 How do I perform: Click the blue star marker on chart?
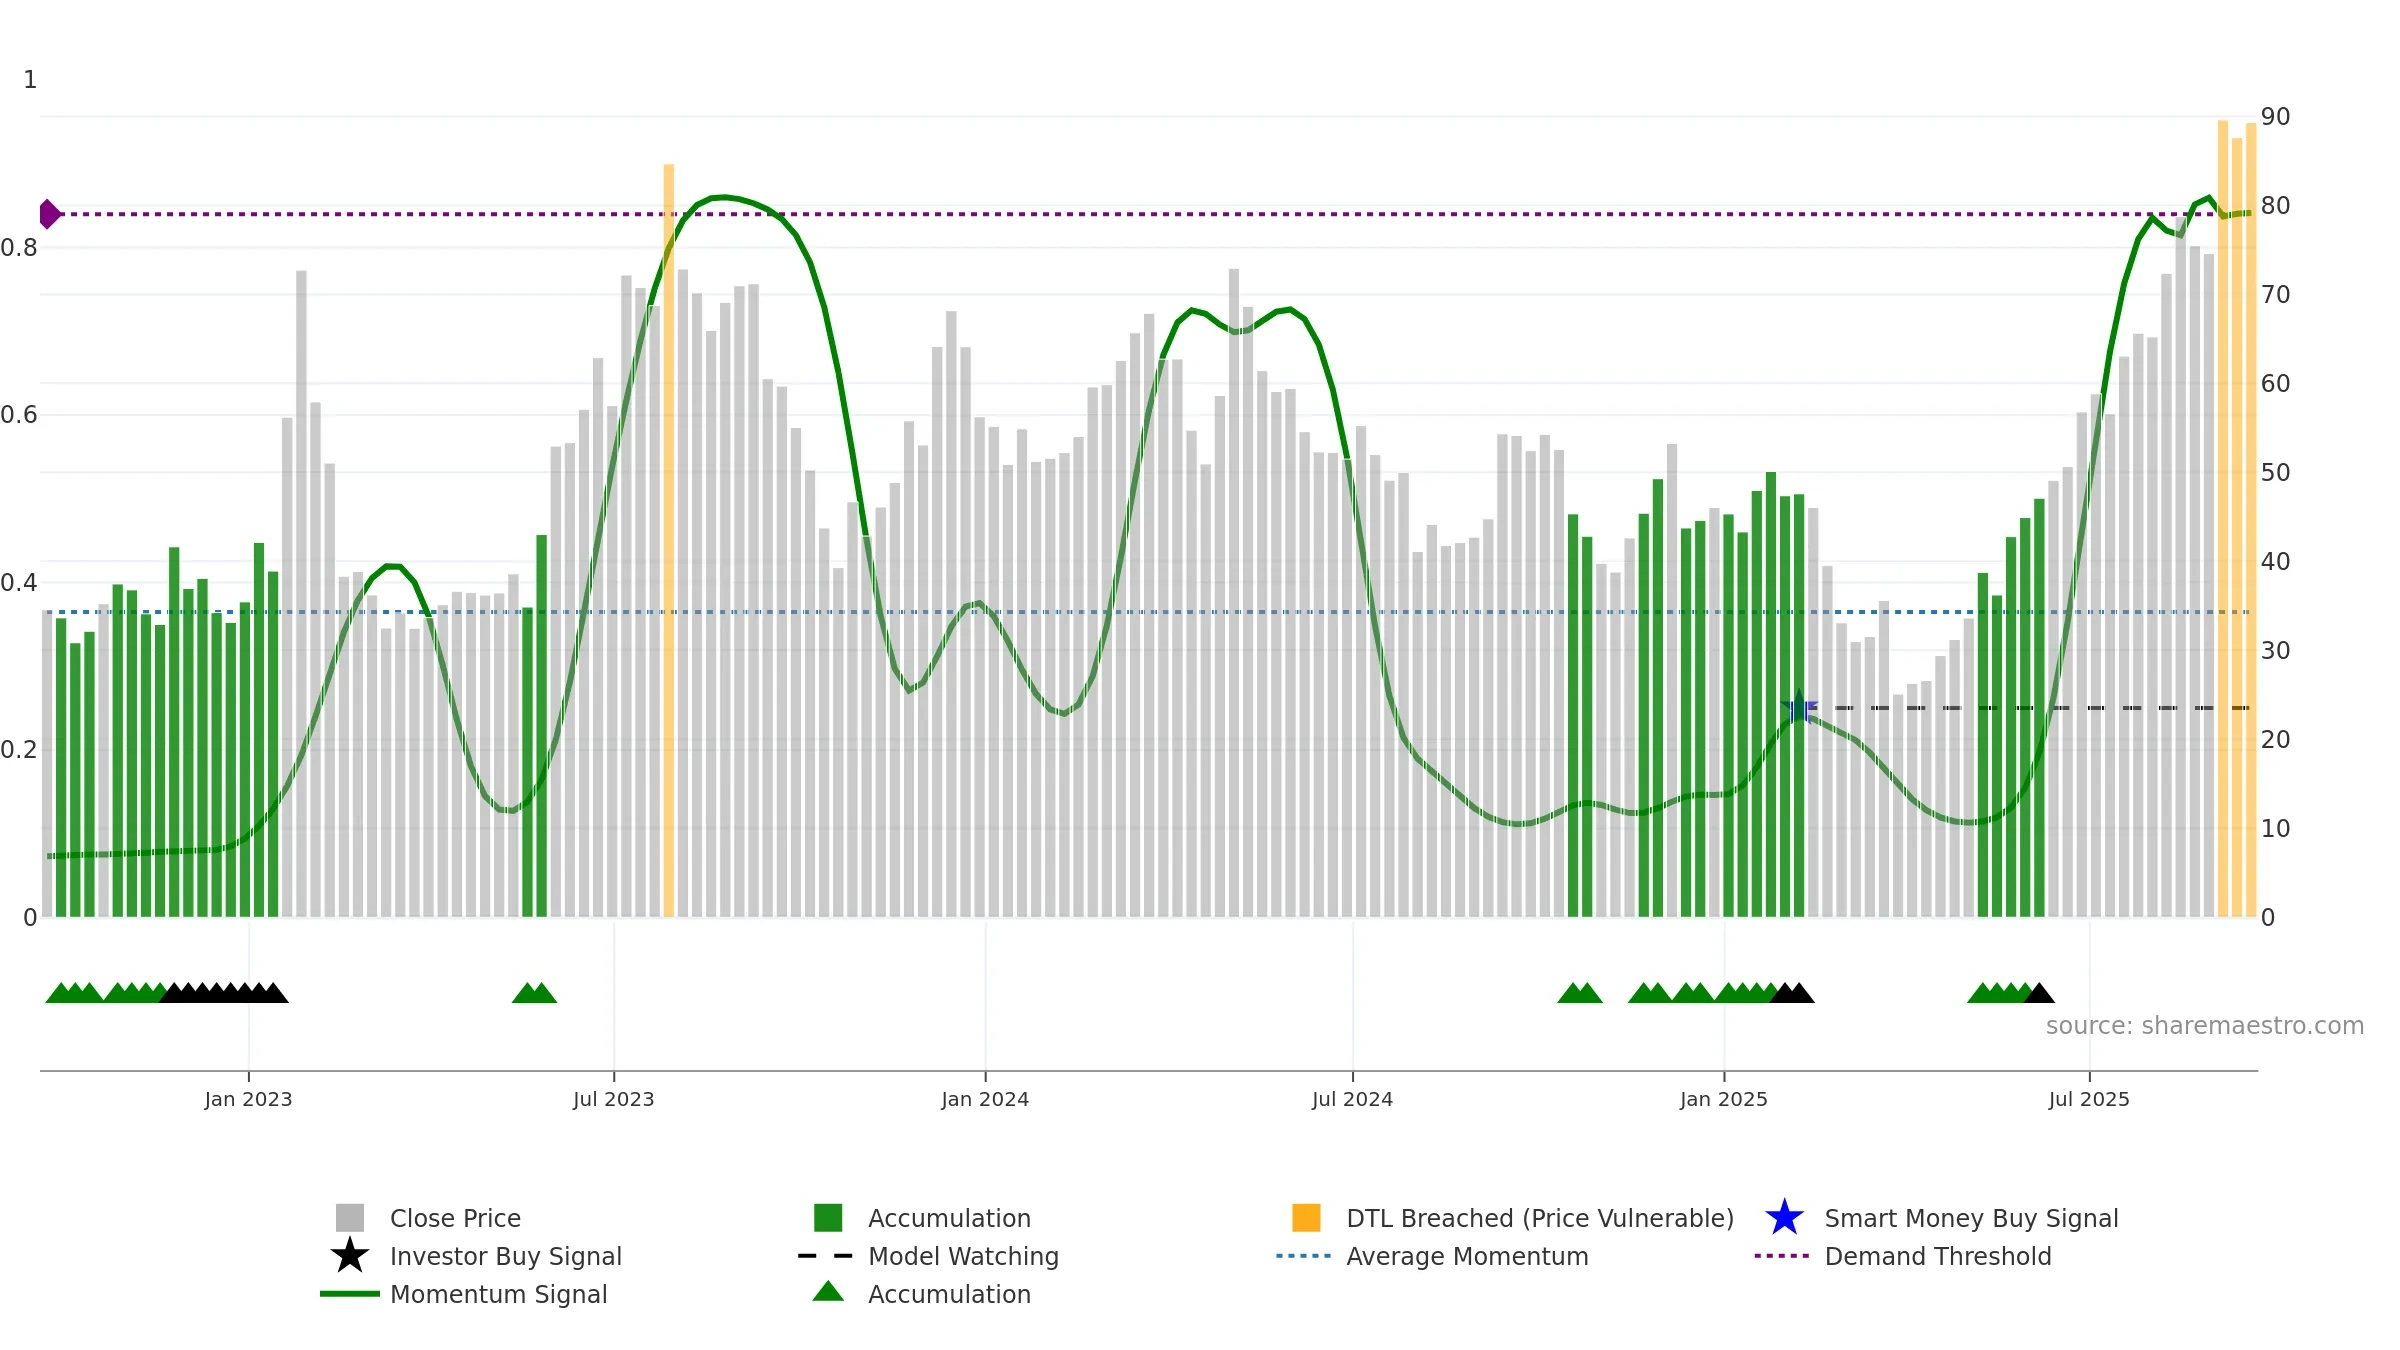click(1799, 708)
